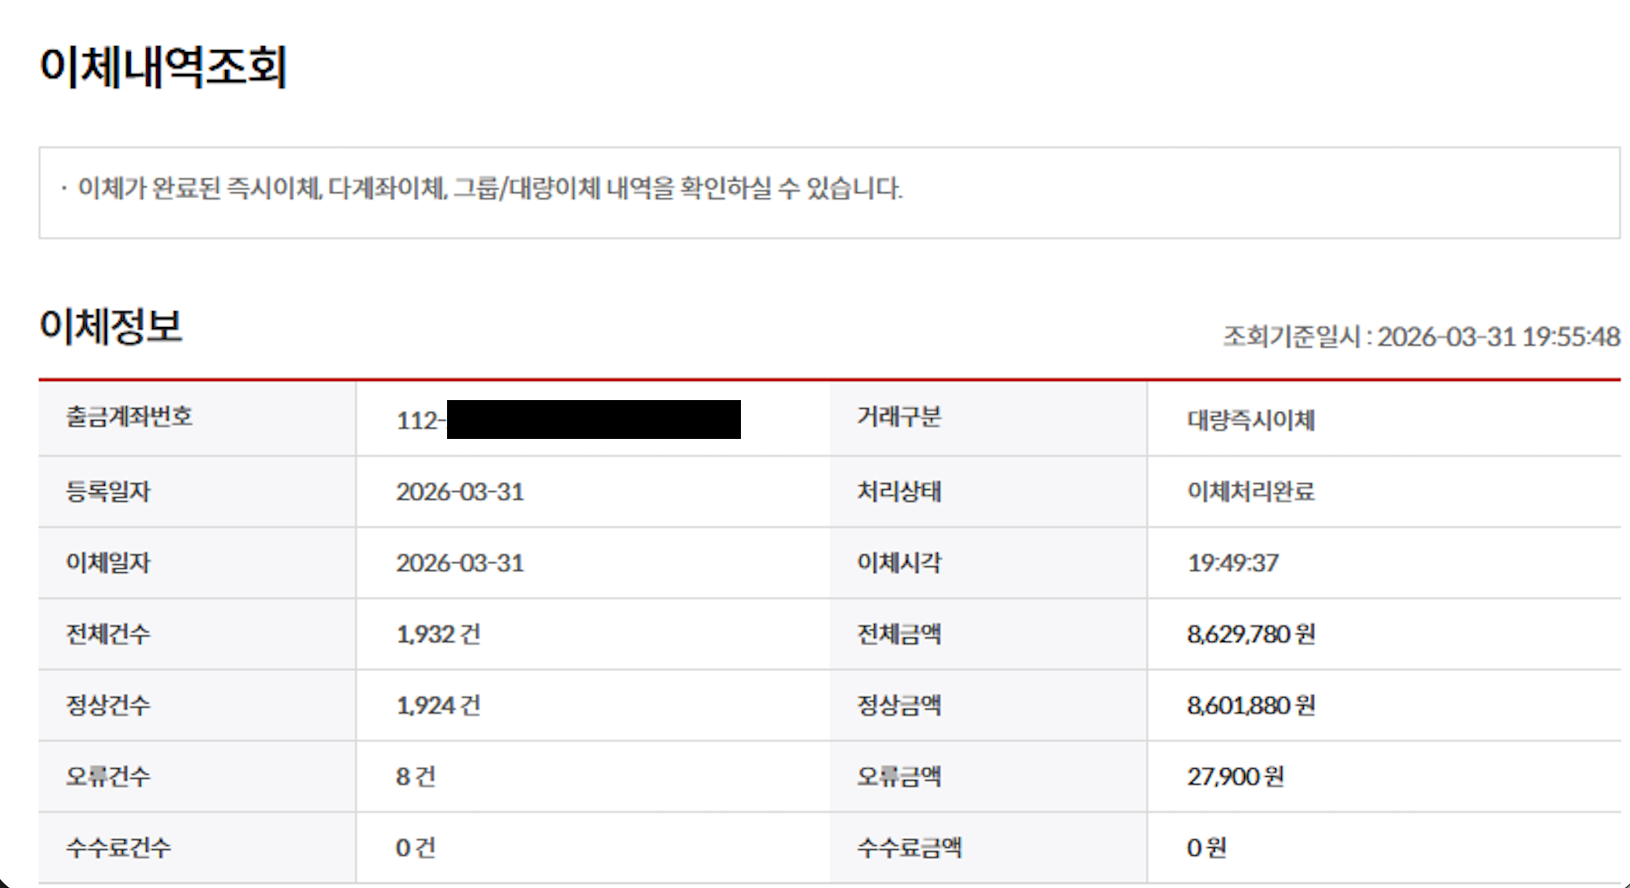Click the 수수료금액 label cell
The image size is (1630, 888).
coord(988,848)
